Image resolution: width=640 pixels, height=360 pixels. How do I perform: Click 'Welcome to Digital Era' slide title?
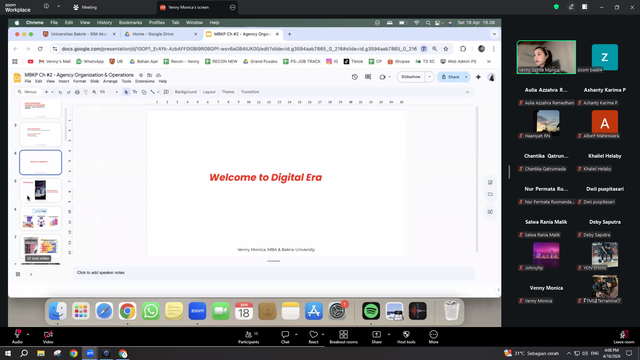[x=266, y=178]
